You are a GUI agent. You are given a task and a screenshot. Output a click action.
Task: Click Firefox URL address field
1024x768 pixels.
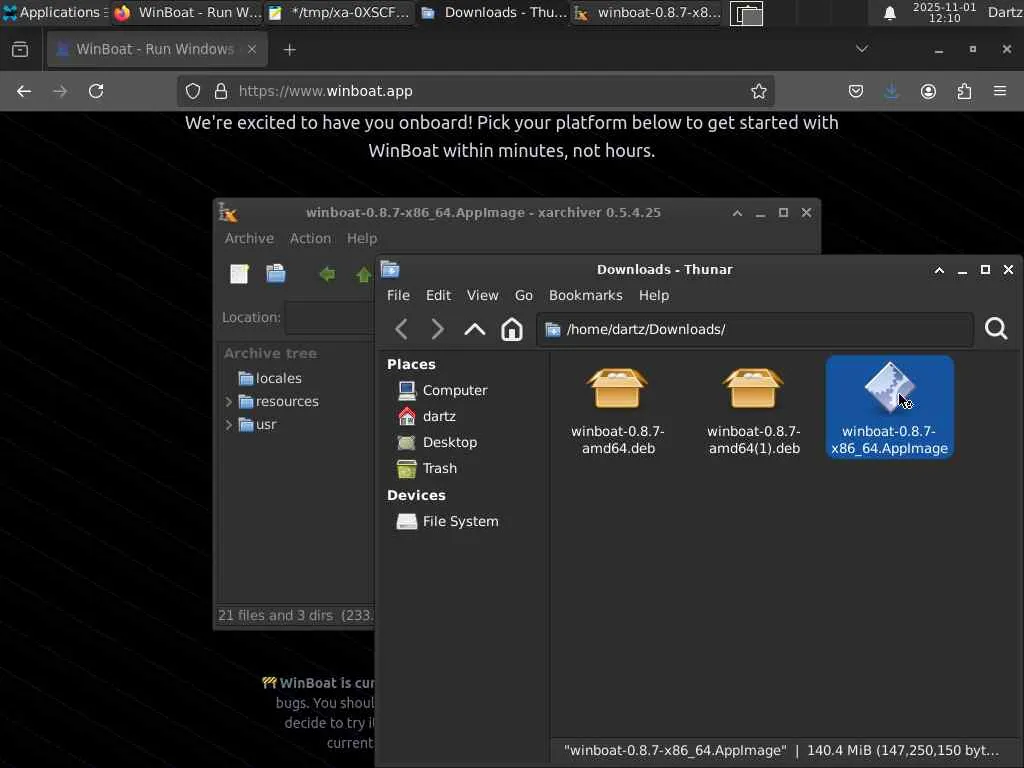pyautogui.click(x=475, y=91)
